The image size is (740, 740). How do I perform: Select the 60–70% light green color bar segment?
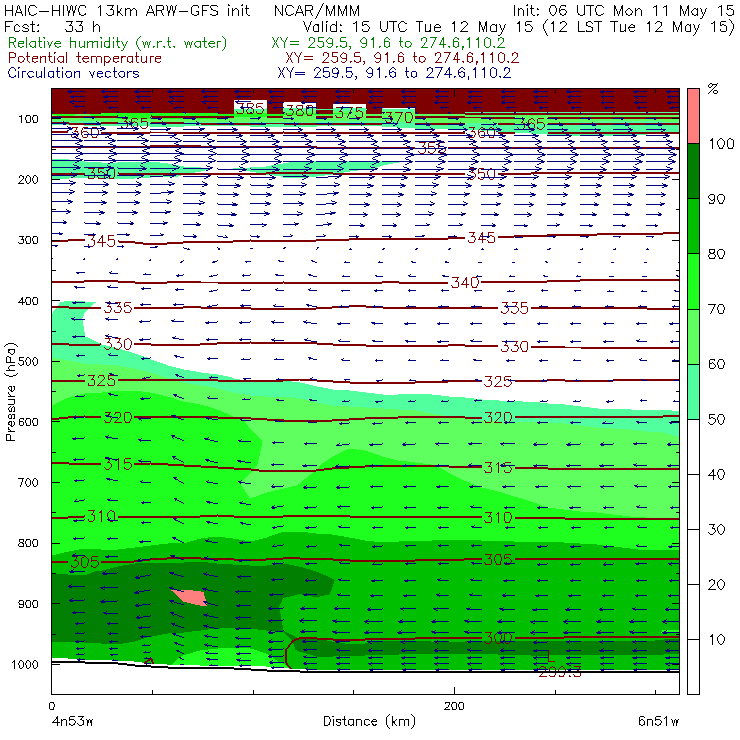click(x=693, y=336)
